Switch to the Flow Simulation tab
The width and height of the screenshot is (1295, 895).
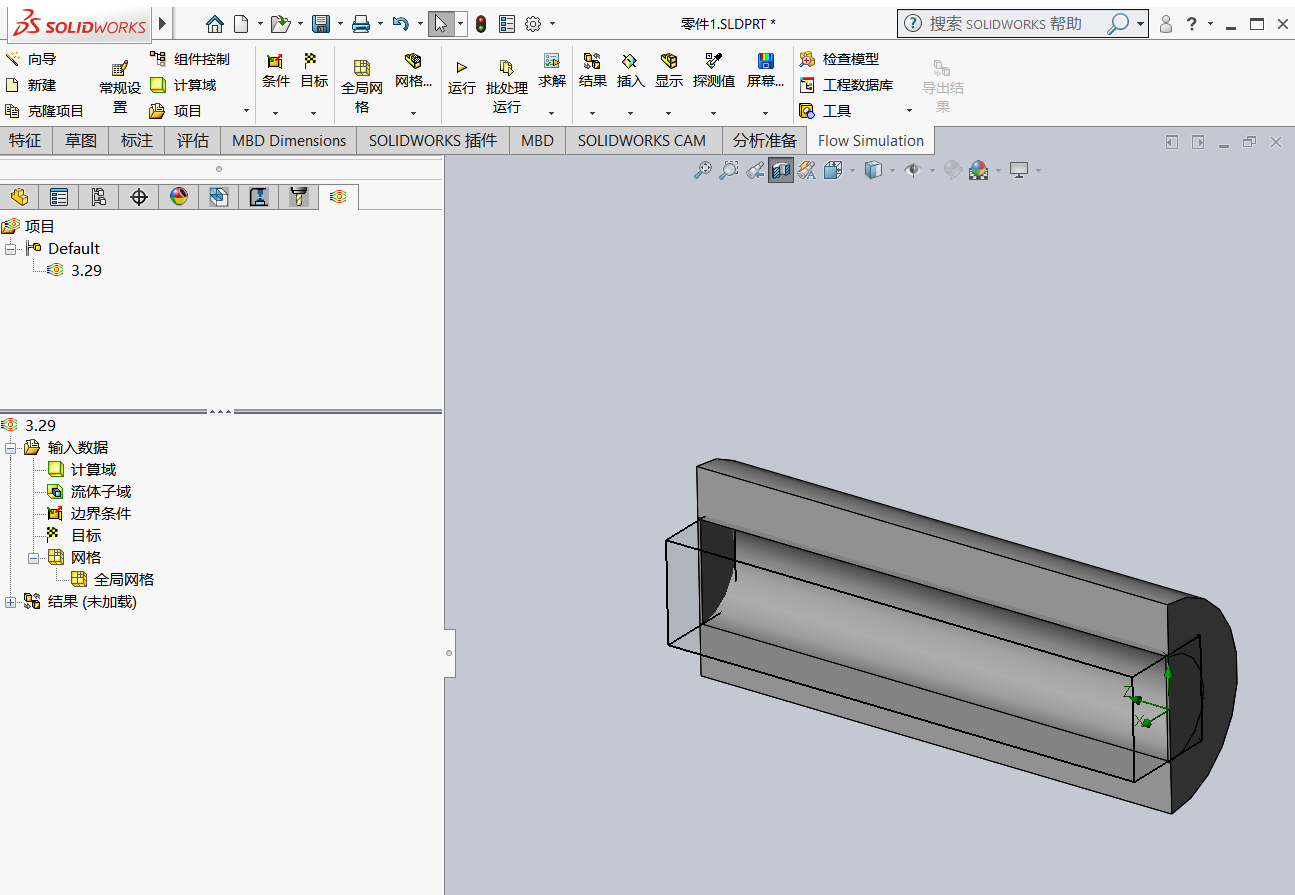pyautogui.click(x=869, y=140)
